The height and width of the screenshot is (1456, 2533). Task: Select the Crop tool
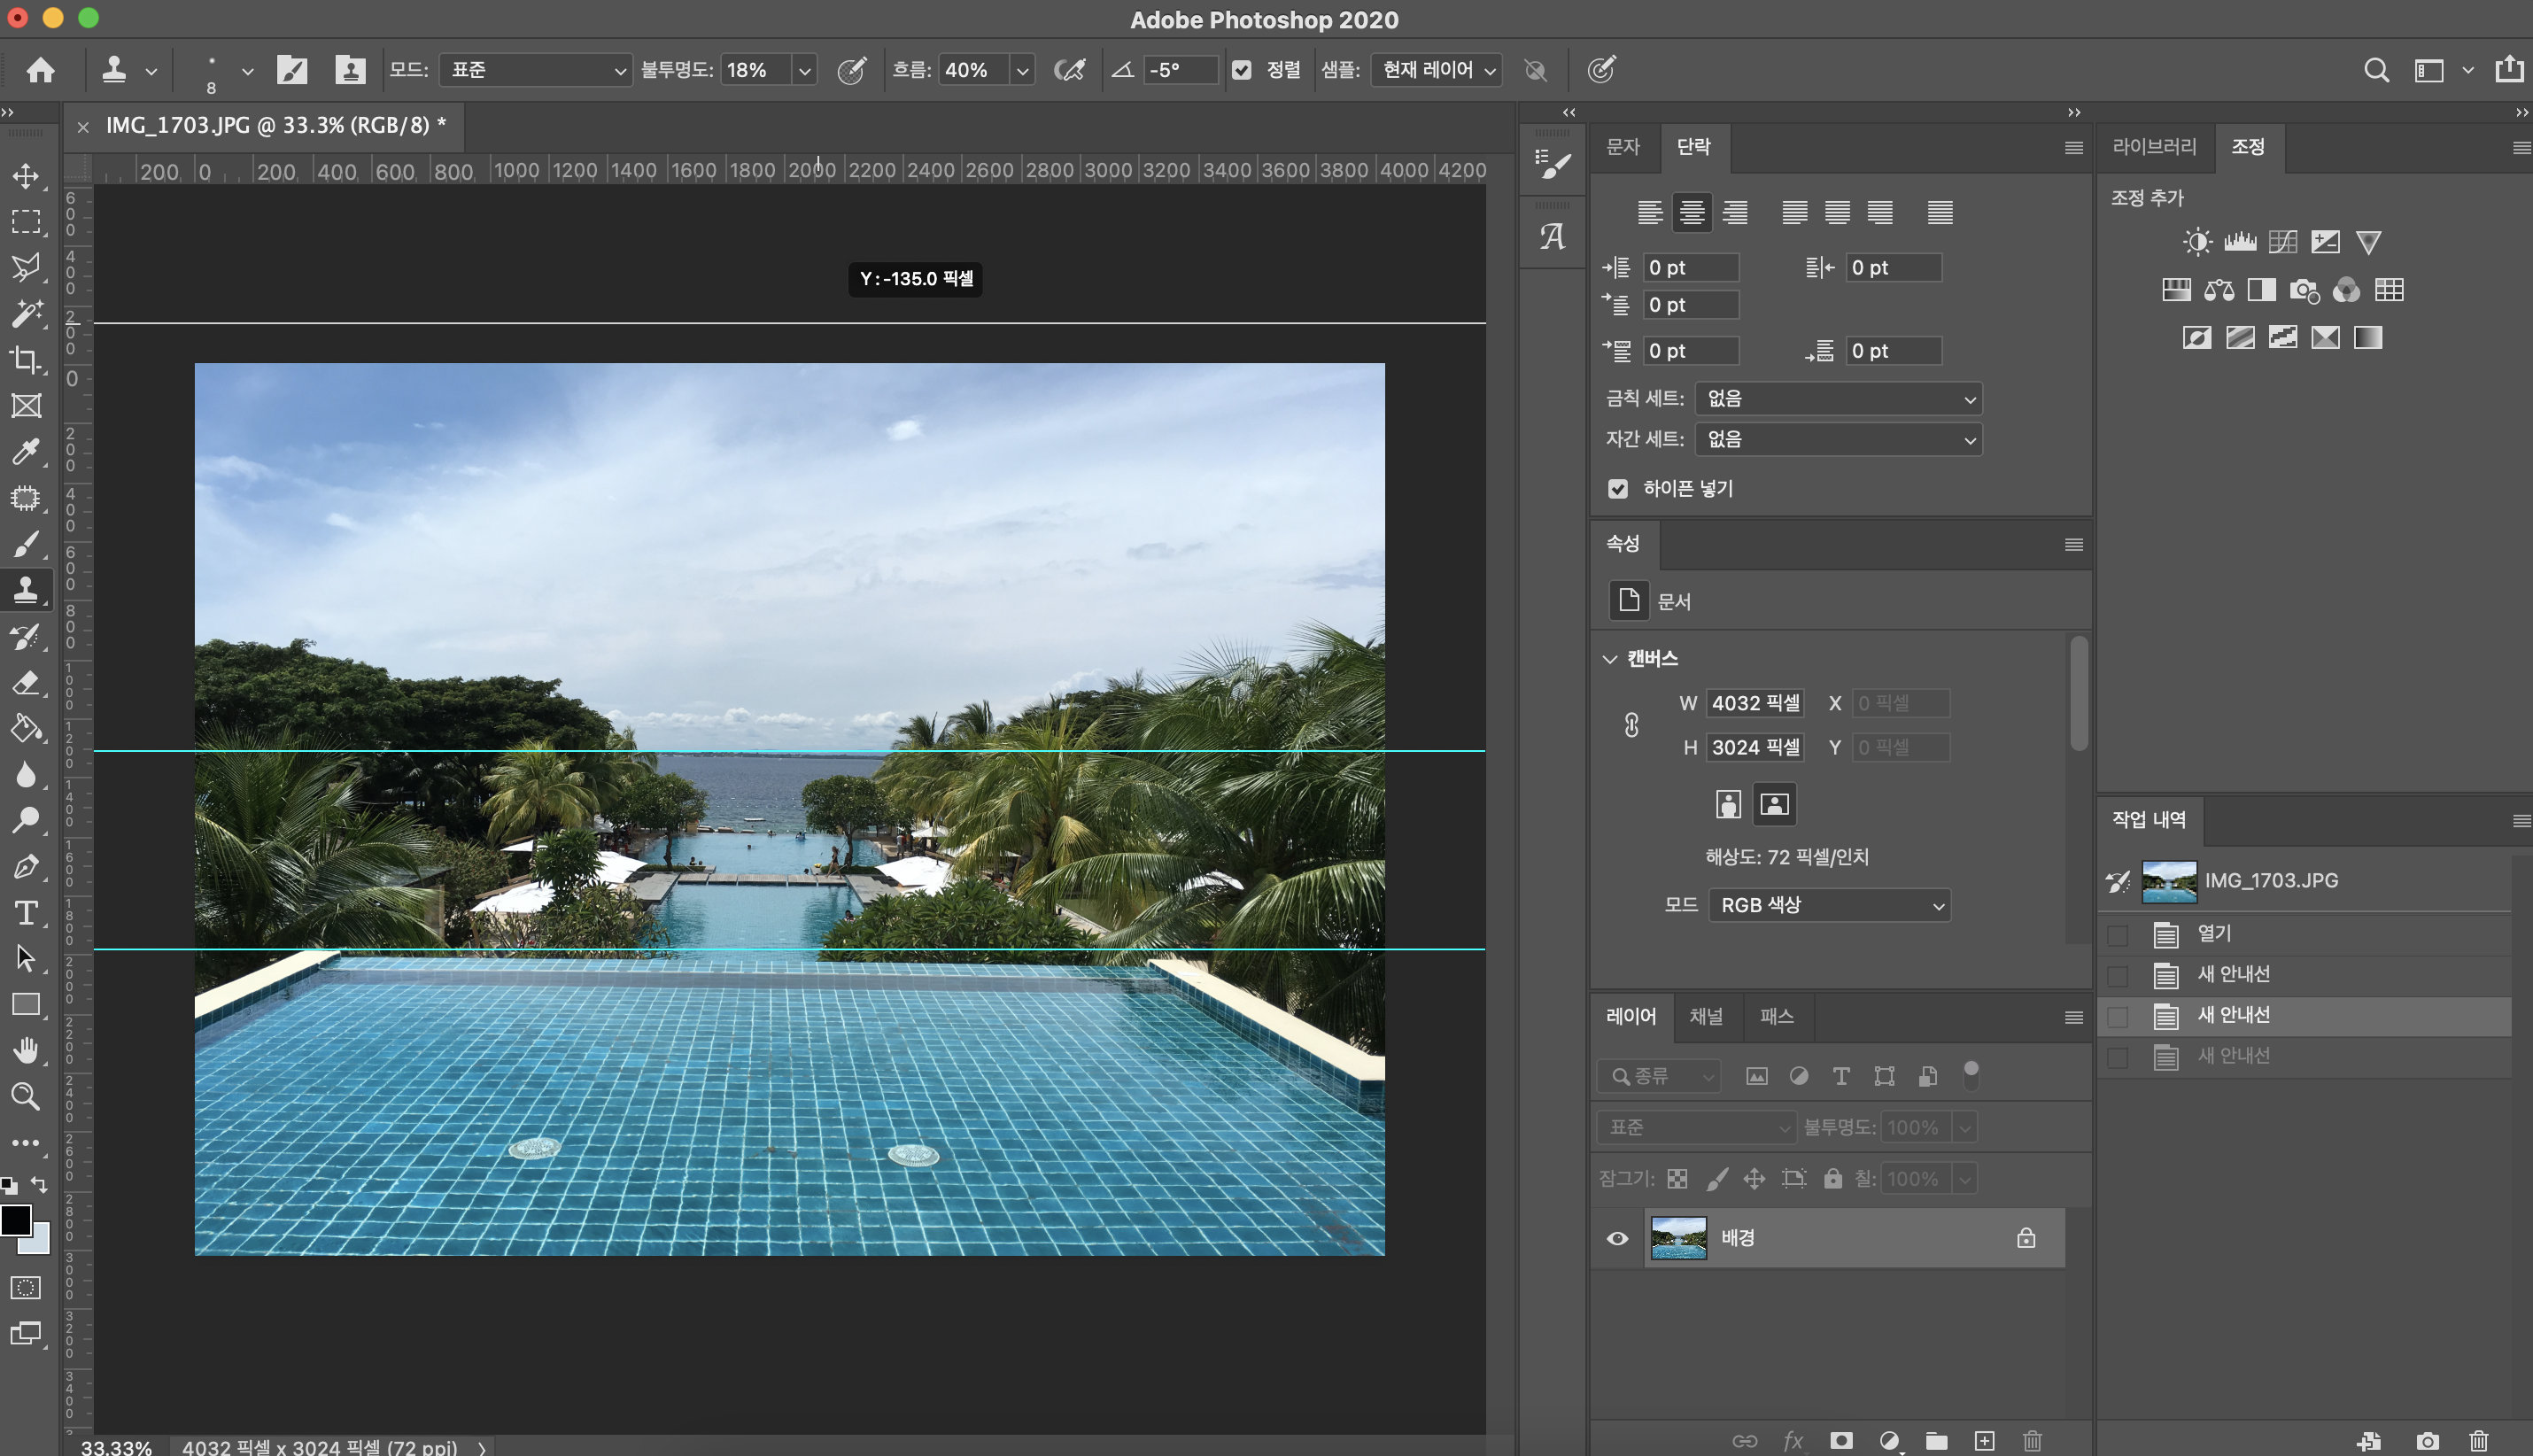(x=26, y=359)
